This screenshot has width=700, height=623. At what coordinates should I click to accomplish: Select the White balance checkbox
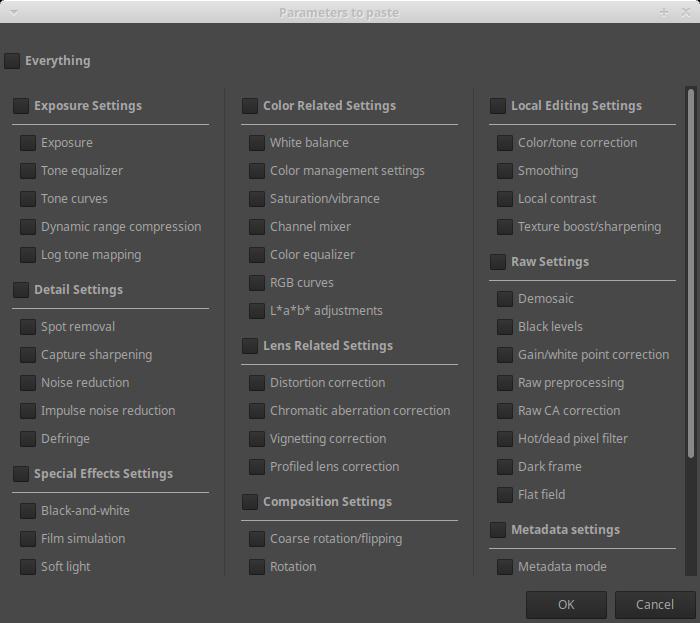[x=257, y=143]
